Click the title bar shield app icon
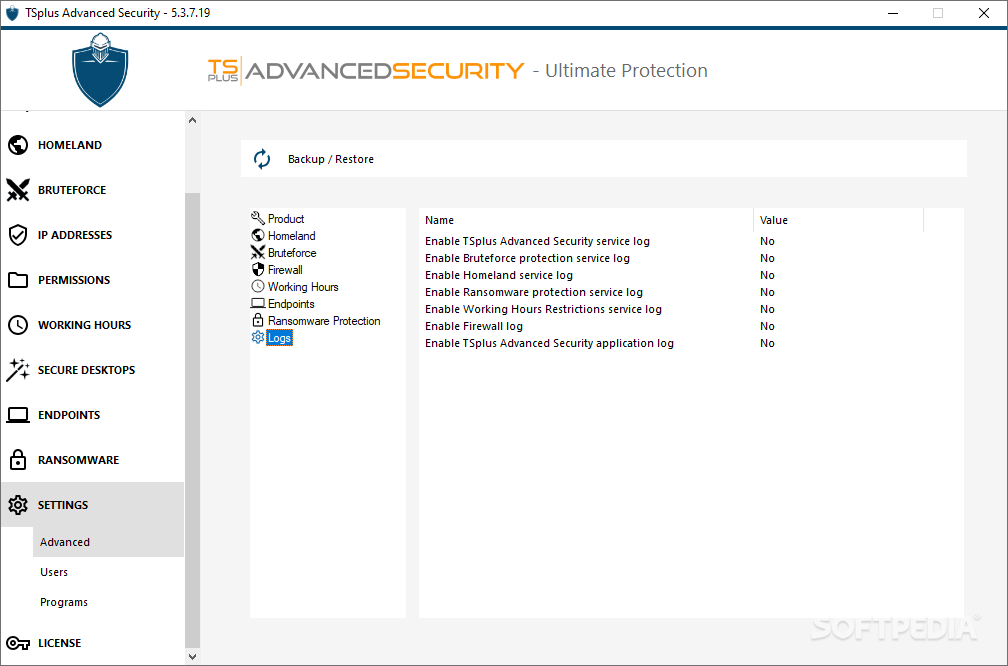The image size is (1008, 666). (12, 13)
